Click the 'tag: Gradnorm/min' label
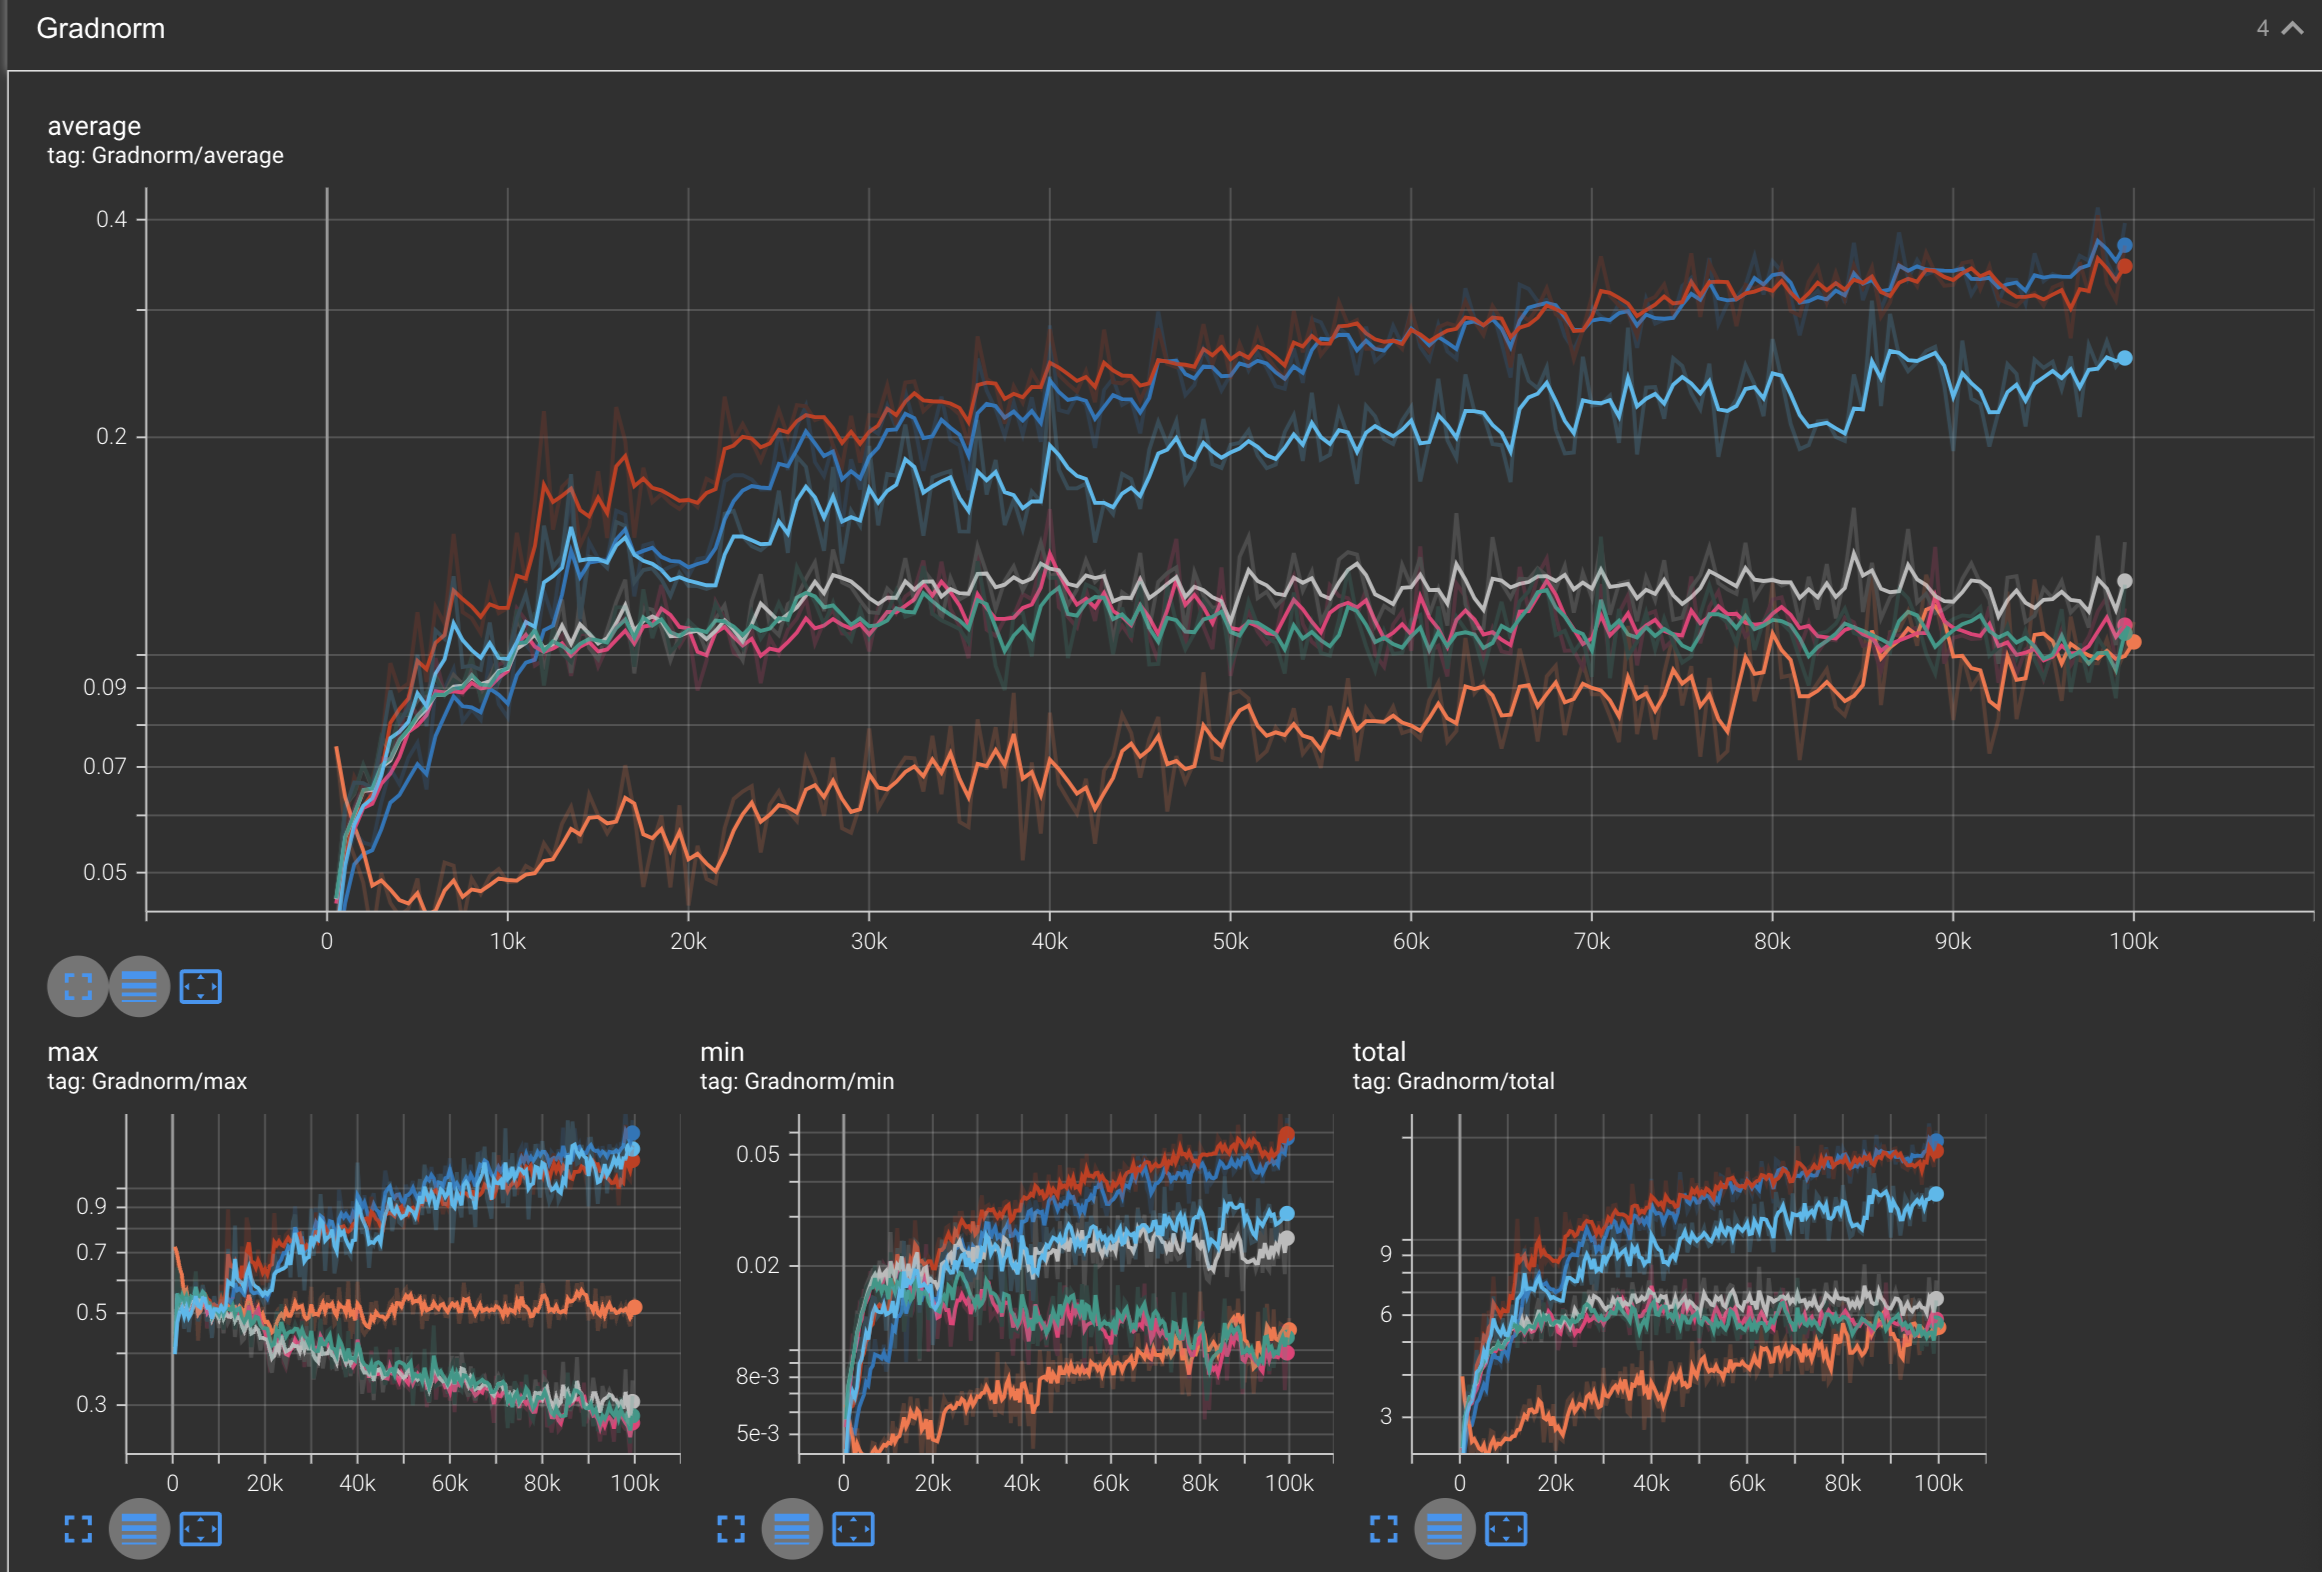Viewport: 2322px width, 1572px height. click(x=797, y=1081)
